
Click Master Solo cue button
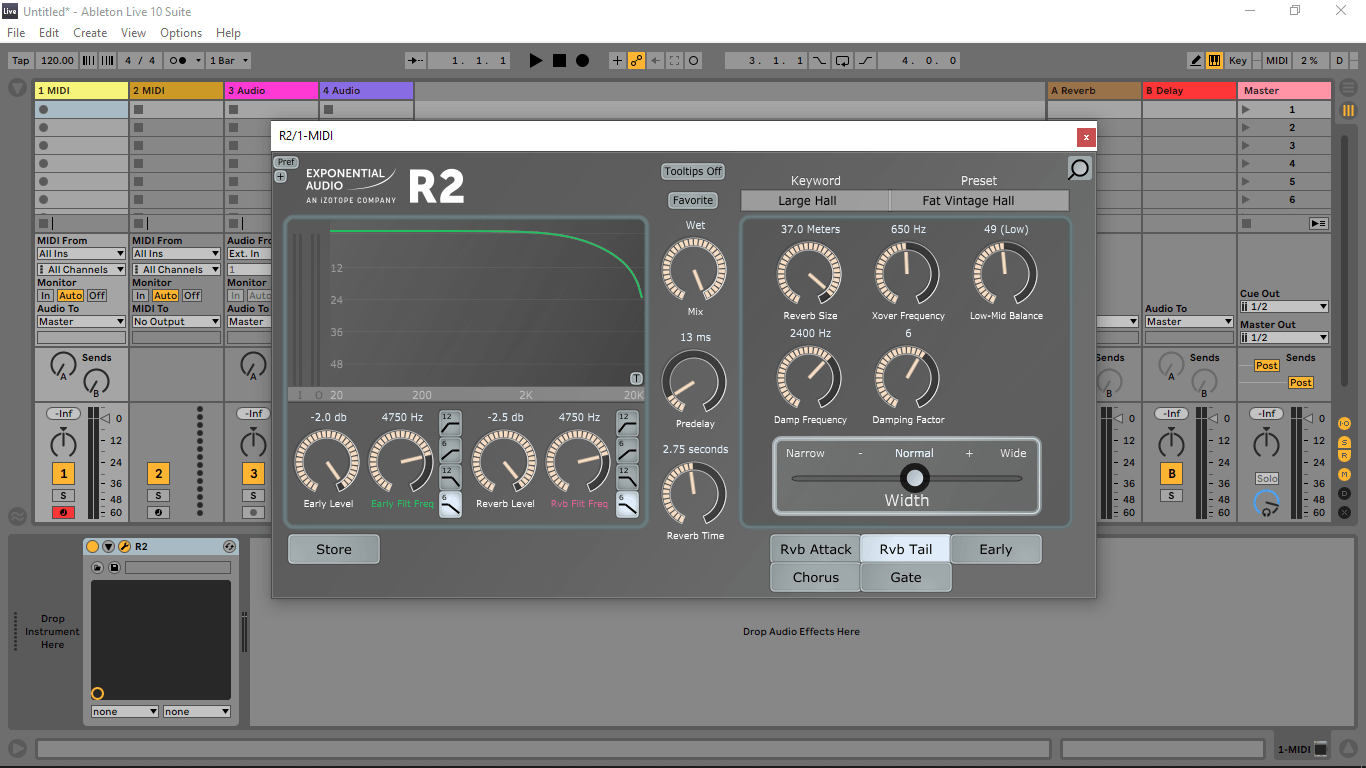tap(1267, 479)
